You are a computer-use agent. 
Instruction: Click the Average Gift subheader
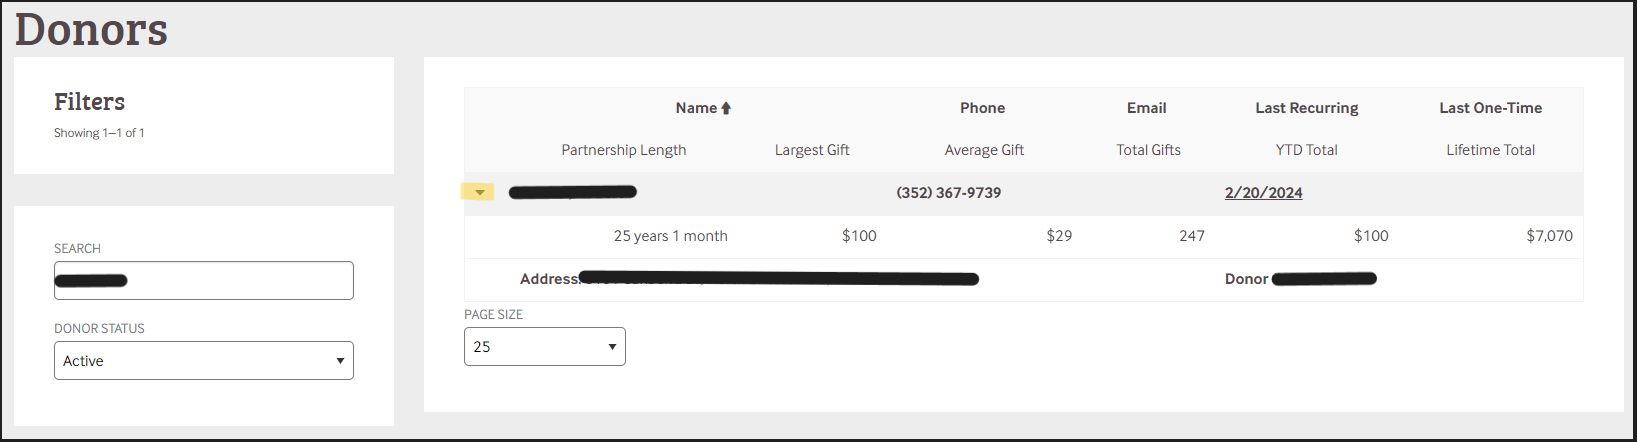984,150
